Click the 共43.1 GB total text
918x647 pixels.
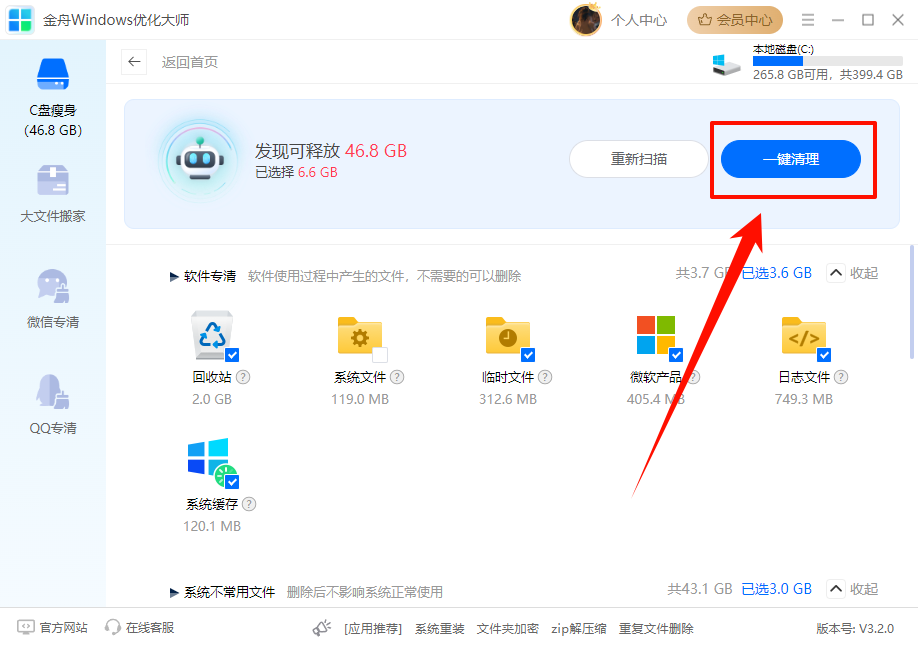coord(700,588)
